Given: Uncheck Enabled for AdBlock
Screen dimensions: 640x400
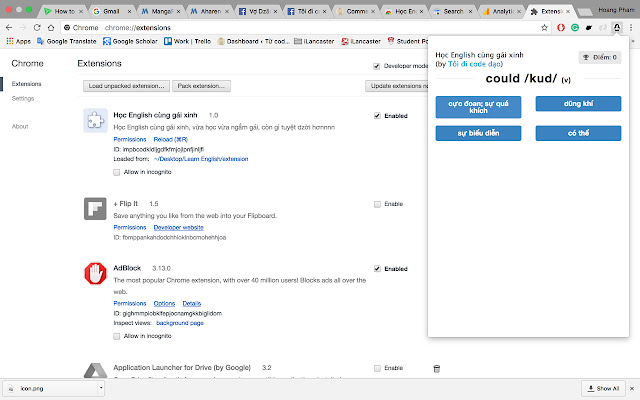Looking at the screenshot, I should point(377,269).
